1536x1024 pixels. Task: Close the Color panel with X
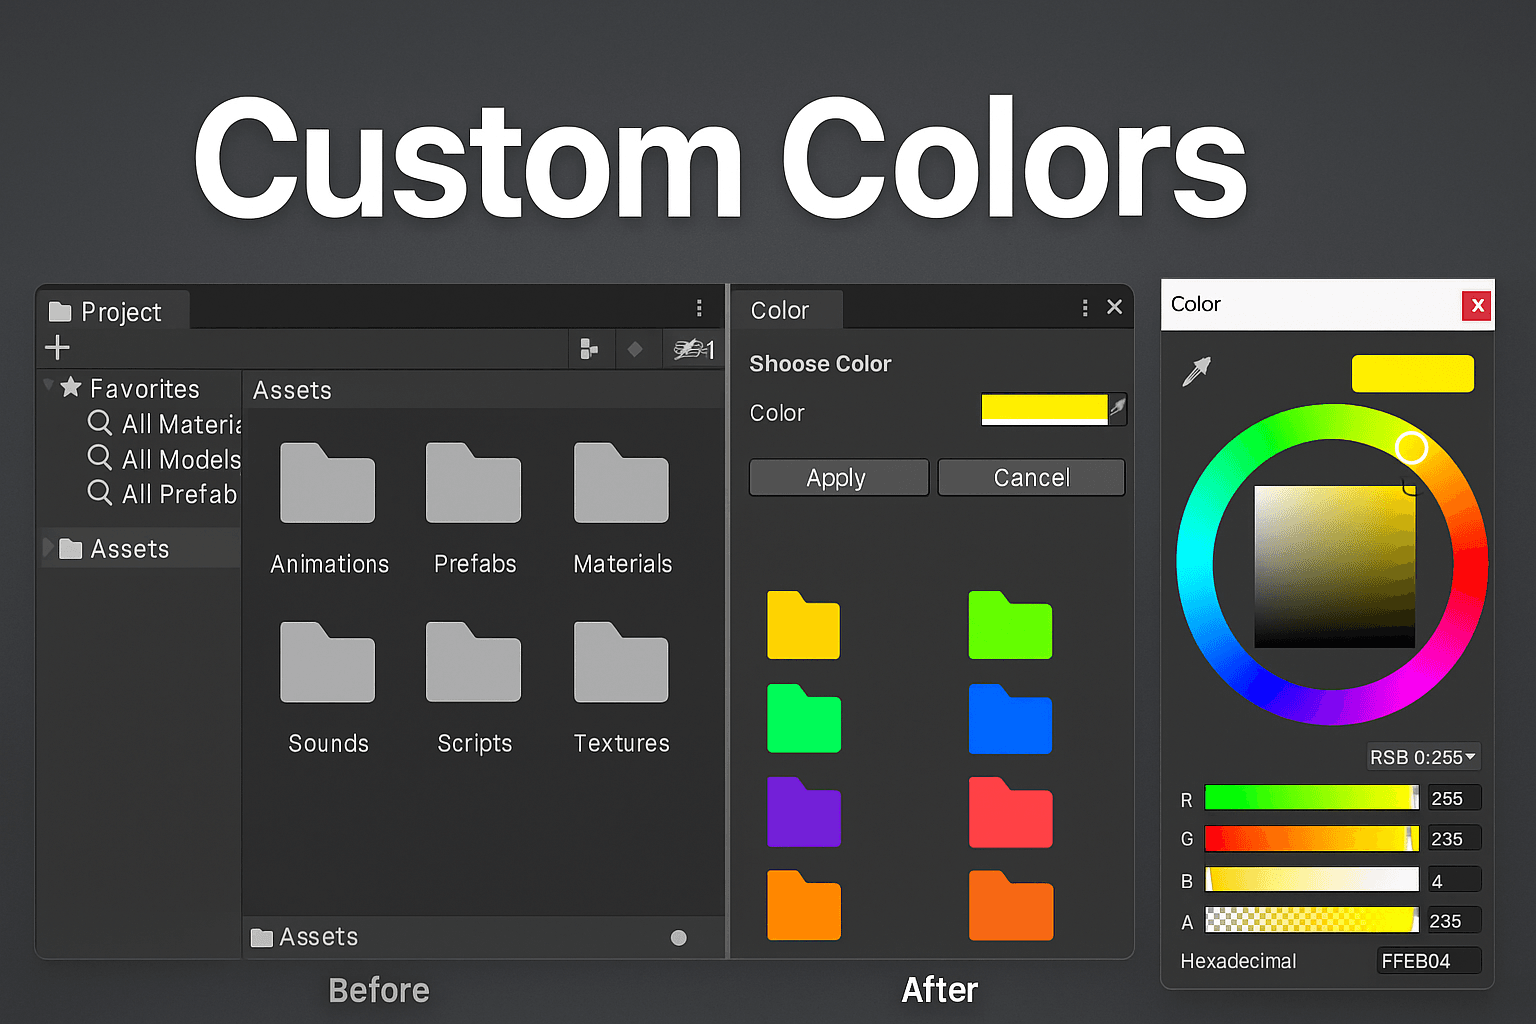1115,307
